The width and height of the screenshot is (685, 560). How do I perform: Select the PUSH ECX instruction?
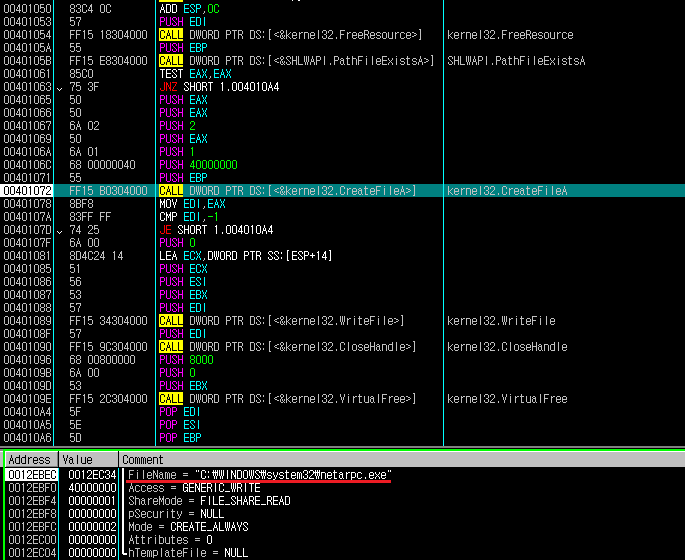point(183,269)
